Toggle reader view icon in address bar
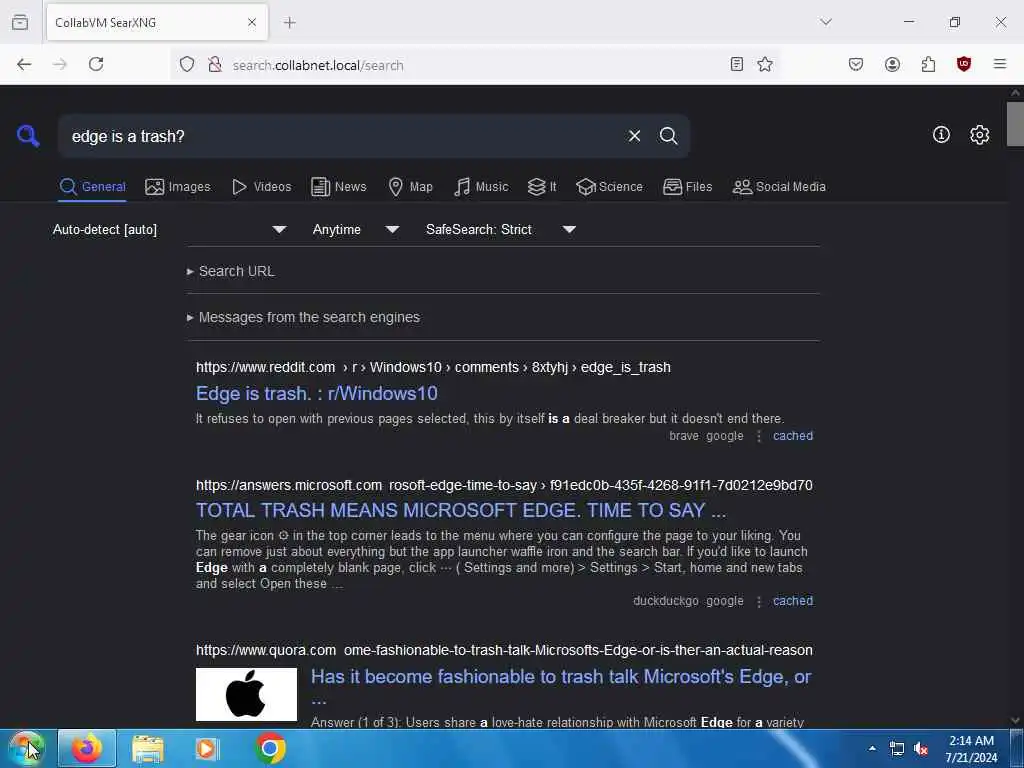The image size is (1024, 768). (x=737, y=64)
